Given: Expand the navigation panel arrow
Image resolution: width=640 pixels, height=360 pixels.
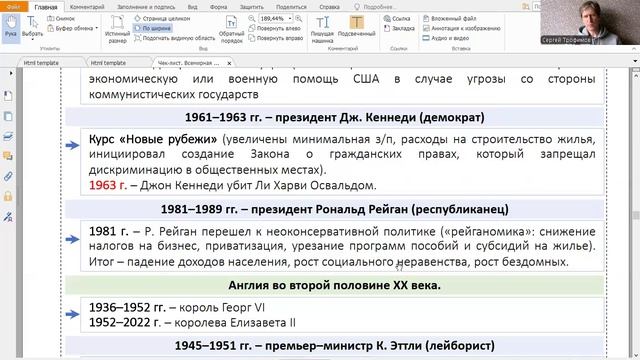Looking at the screenshot, I should [11, 73].
